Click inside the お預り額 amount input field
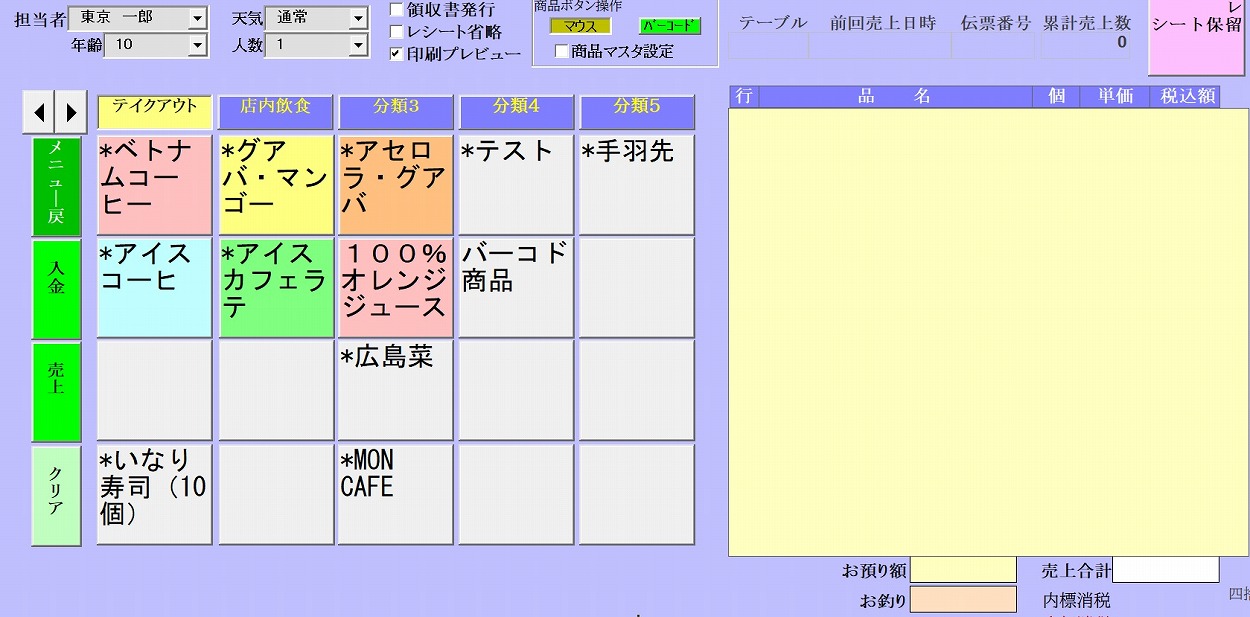This screenshot has height=617, width=1250. tap(963, 570)
